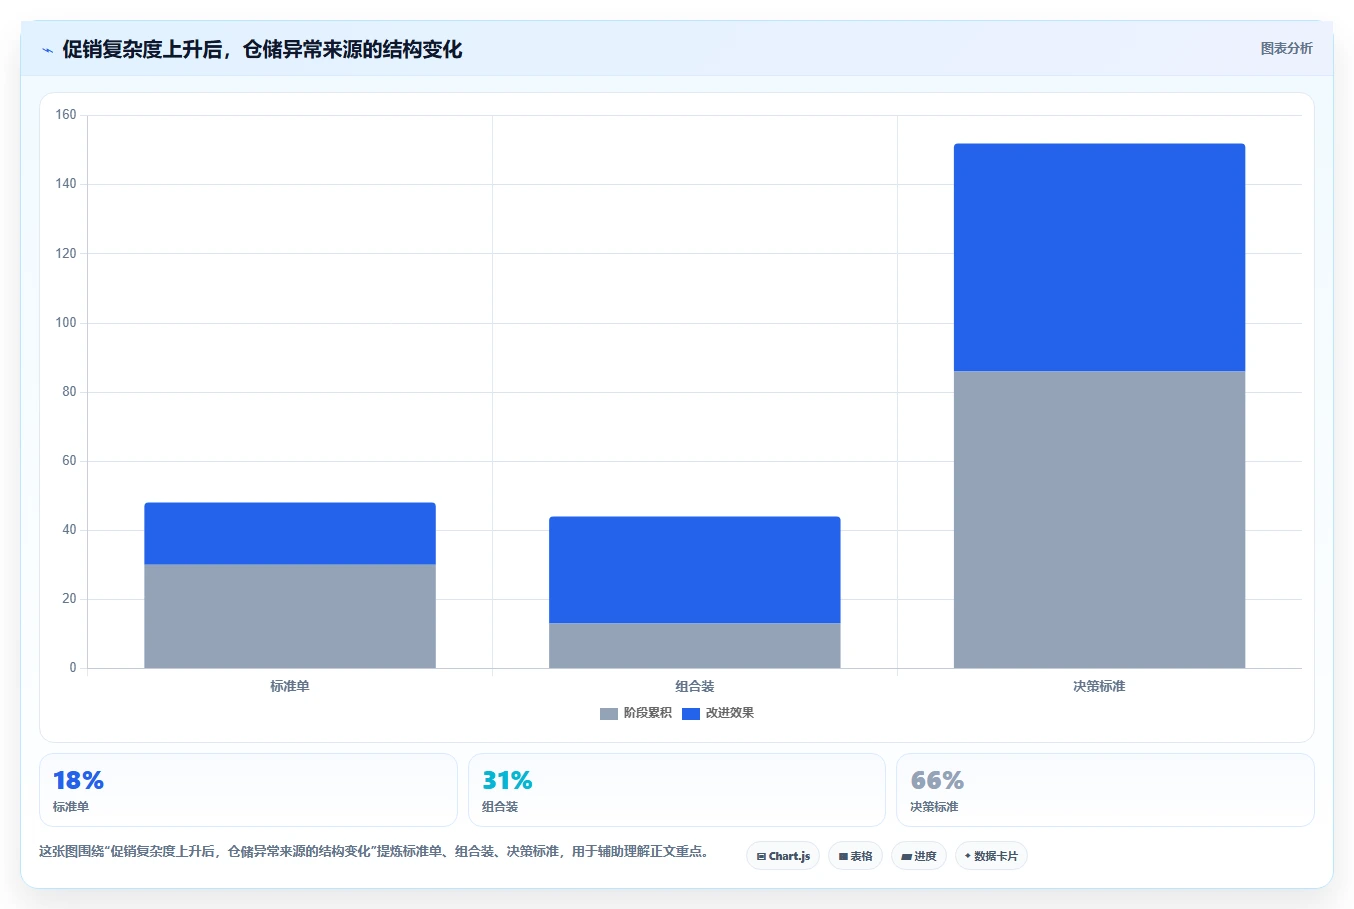Click the blue 改进效果 legend swatch
The width and height of the screenshot is (1354, 909).
click(691, 713)
